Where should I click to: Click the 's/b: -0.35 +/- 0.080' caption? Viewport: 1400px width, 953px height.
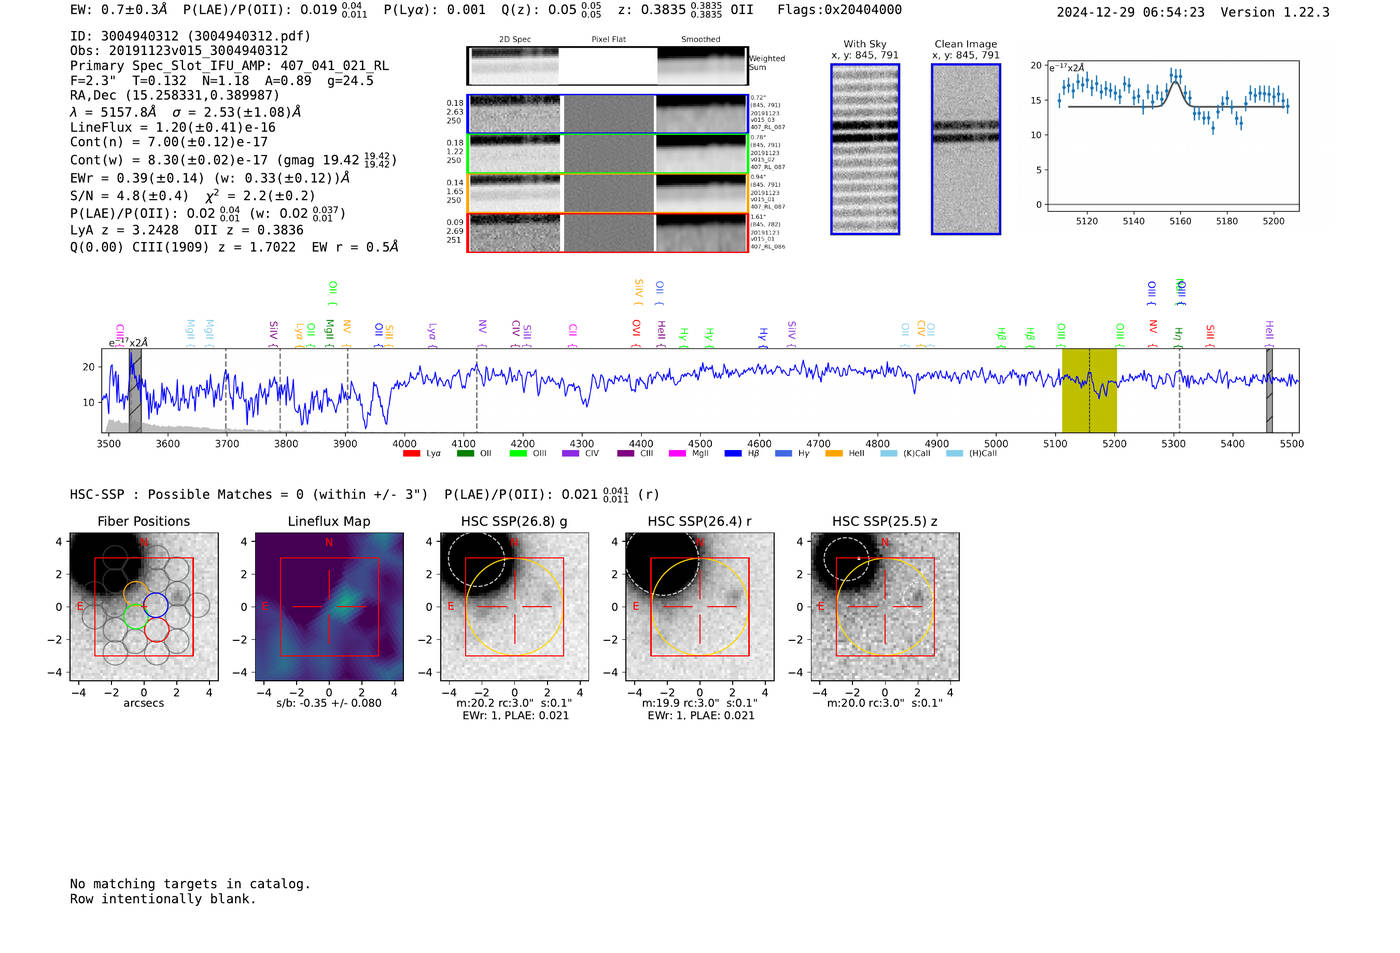(x=329, y=703)
